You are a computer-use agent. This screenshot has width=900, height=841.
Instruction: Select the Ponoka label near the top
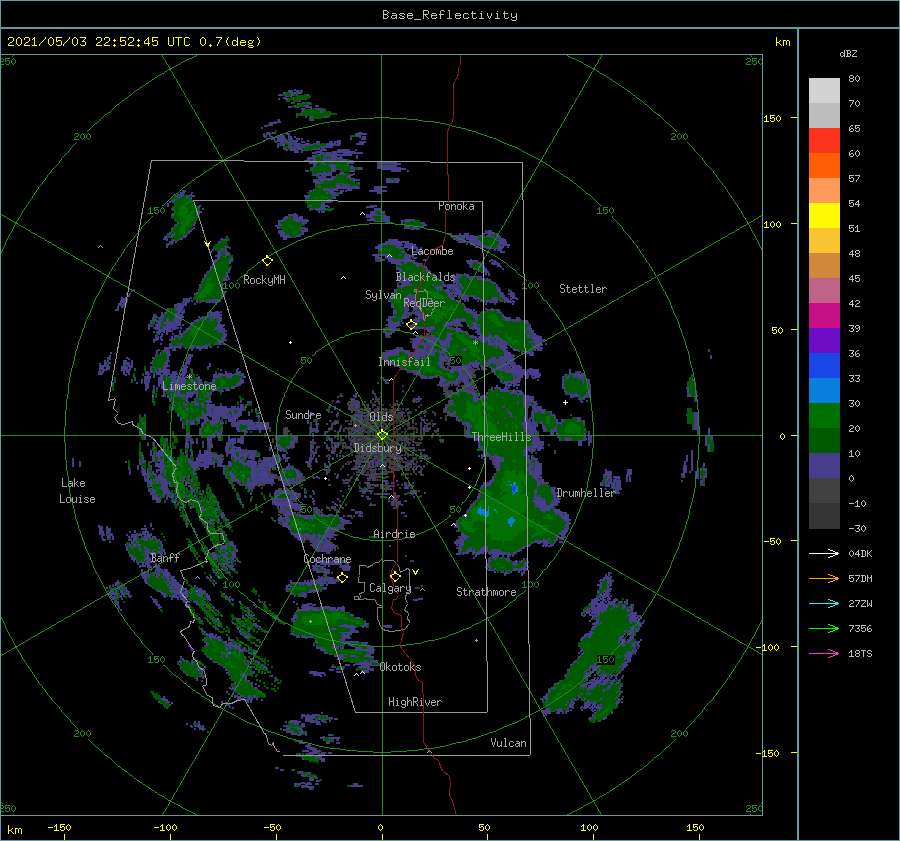[x=456, y=206]
